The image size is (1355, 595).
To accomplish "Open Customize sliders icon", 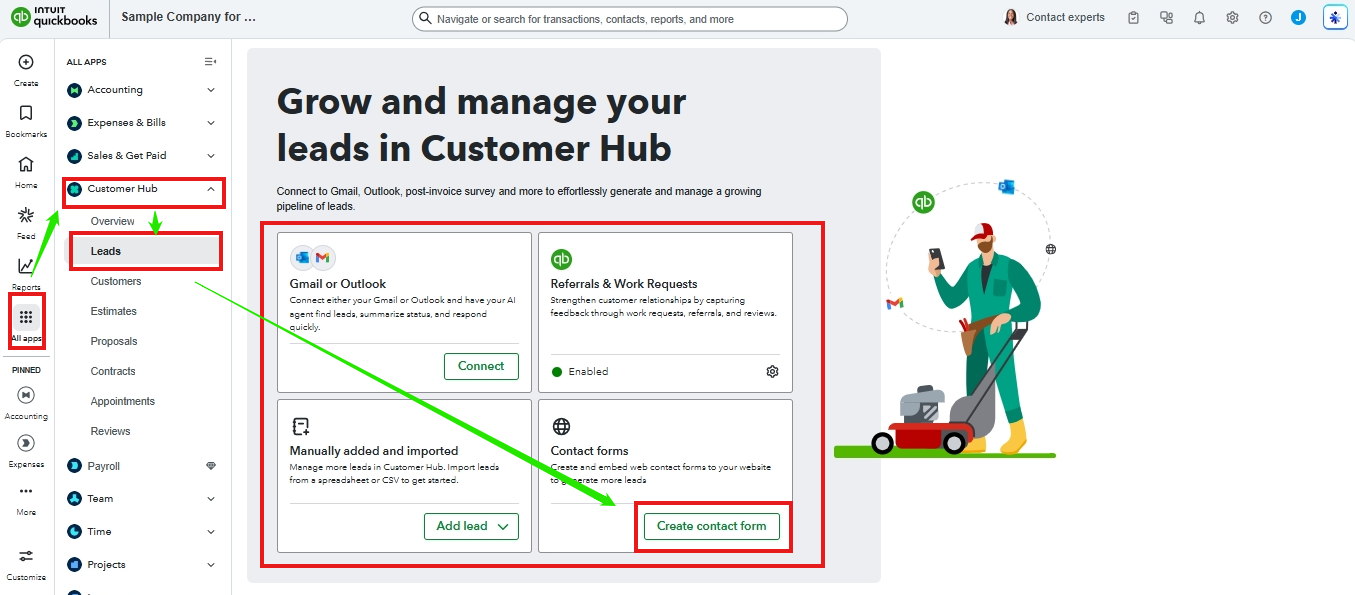I will (26, 556).
